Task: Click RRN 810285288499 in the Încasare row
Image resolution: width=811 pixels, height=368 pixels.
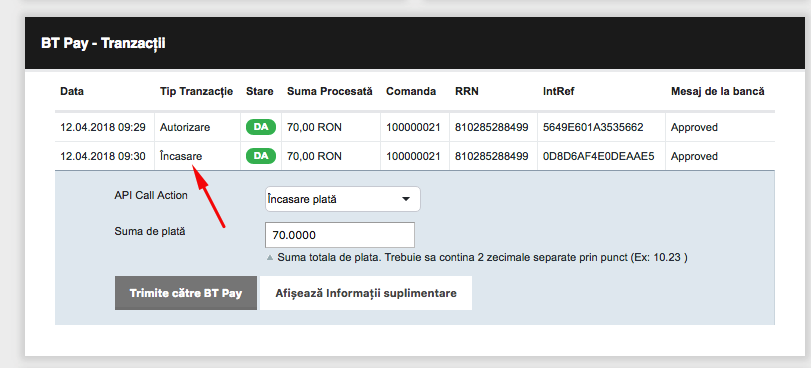Action: (x=492, y=156)
